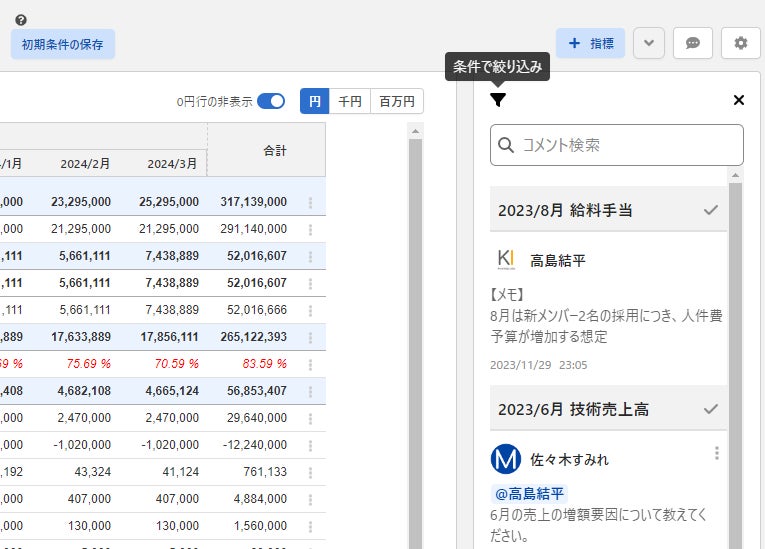
Task: Select the cell 41,124
Action: (181, 472)
